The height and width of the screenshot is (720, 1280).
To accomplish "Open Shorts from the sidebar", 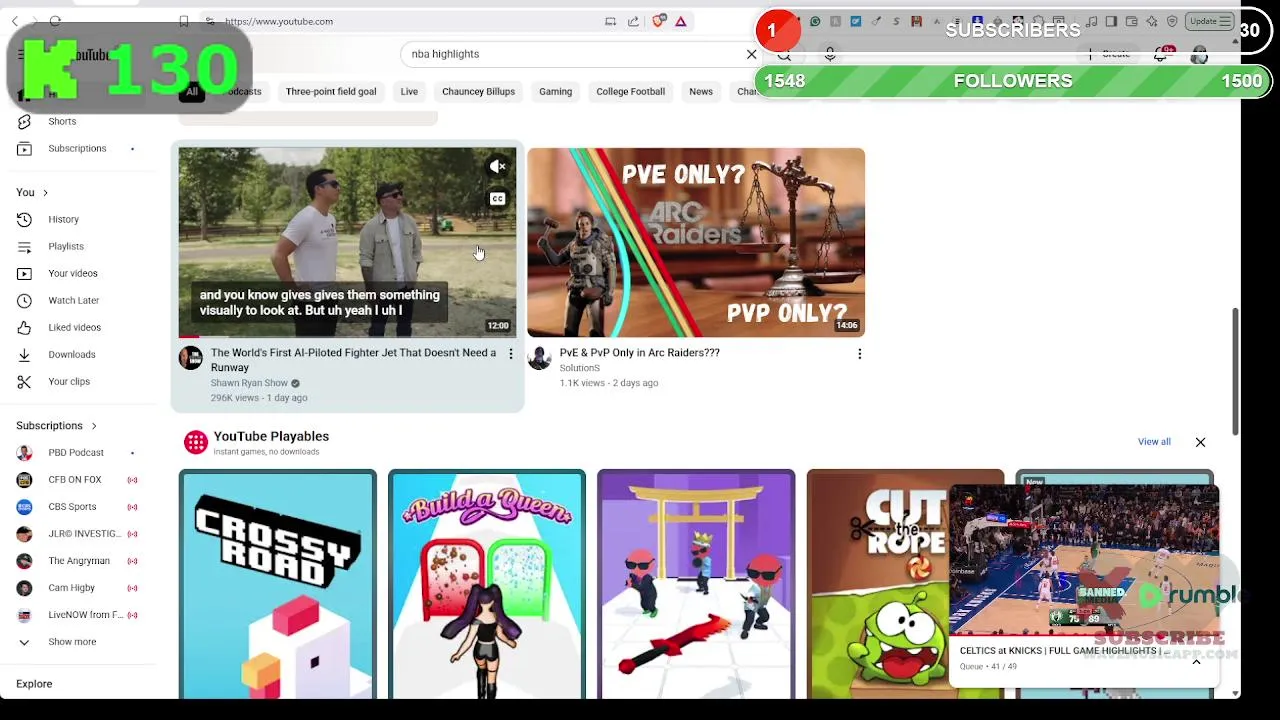I will [x=61, y=121].
